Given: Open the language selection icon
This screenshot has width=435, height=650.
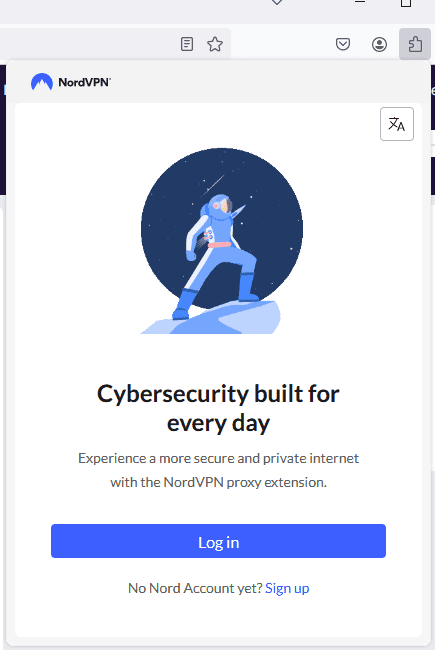Looking at the screenshot, I should point(397,124).
